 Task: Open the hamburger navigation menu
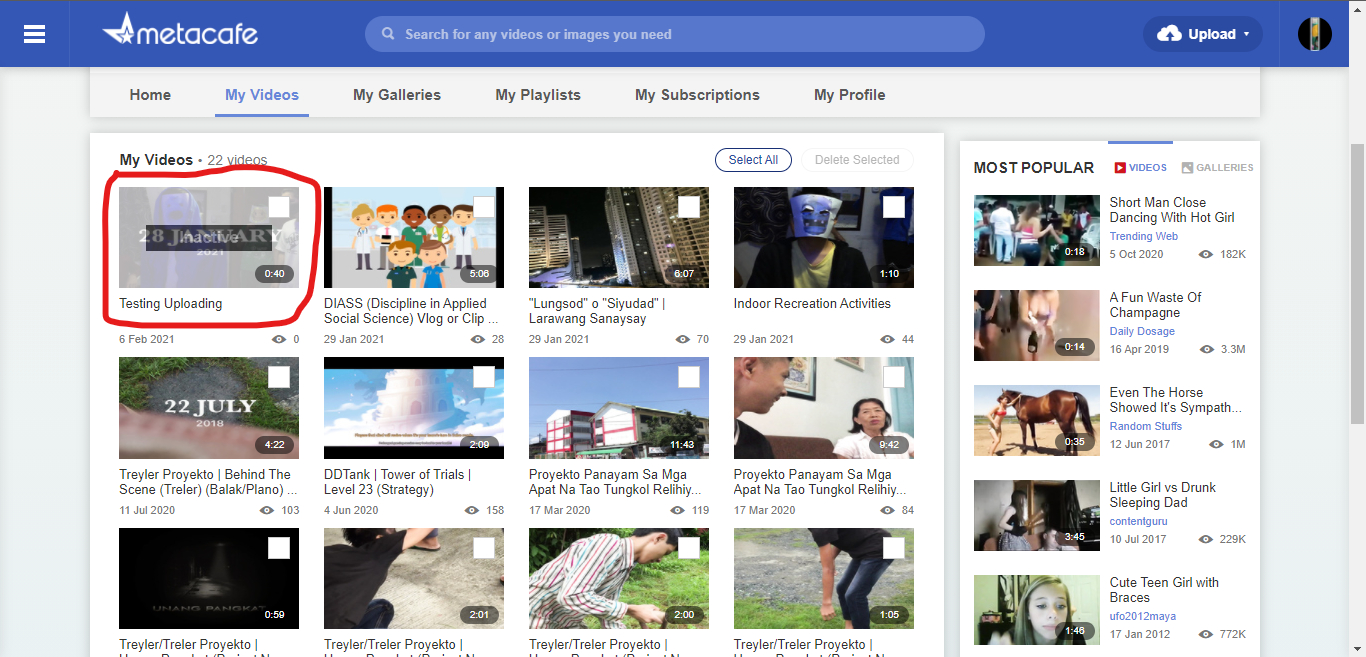35,34
